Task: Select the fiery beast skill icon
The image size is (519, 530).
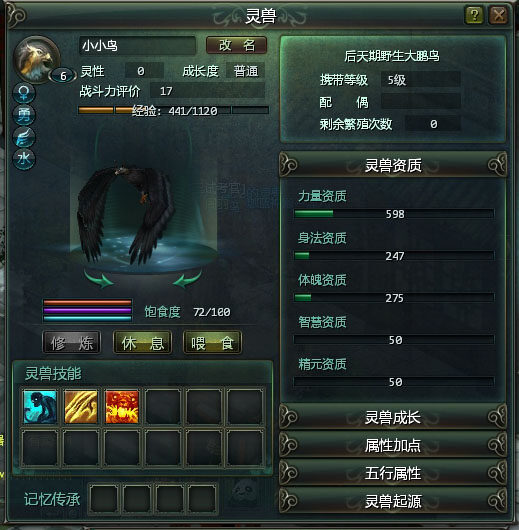Action: (122, 407)
